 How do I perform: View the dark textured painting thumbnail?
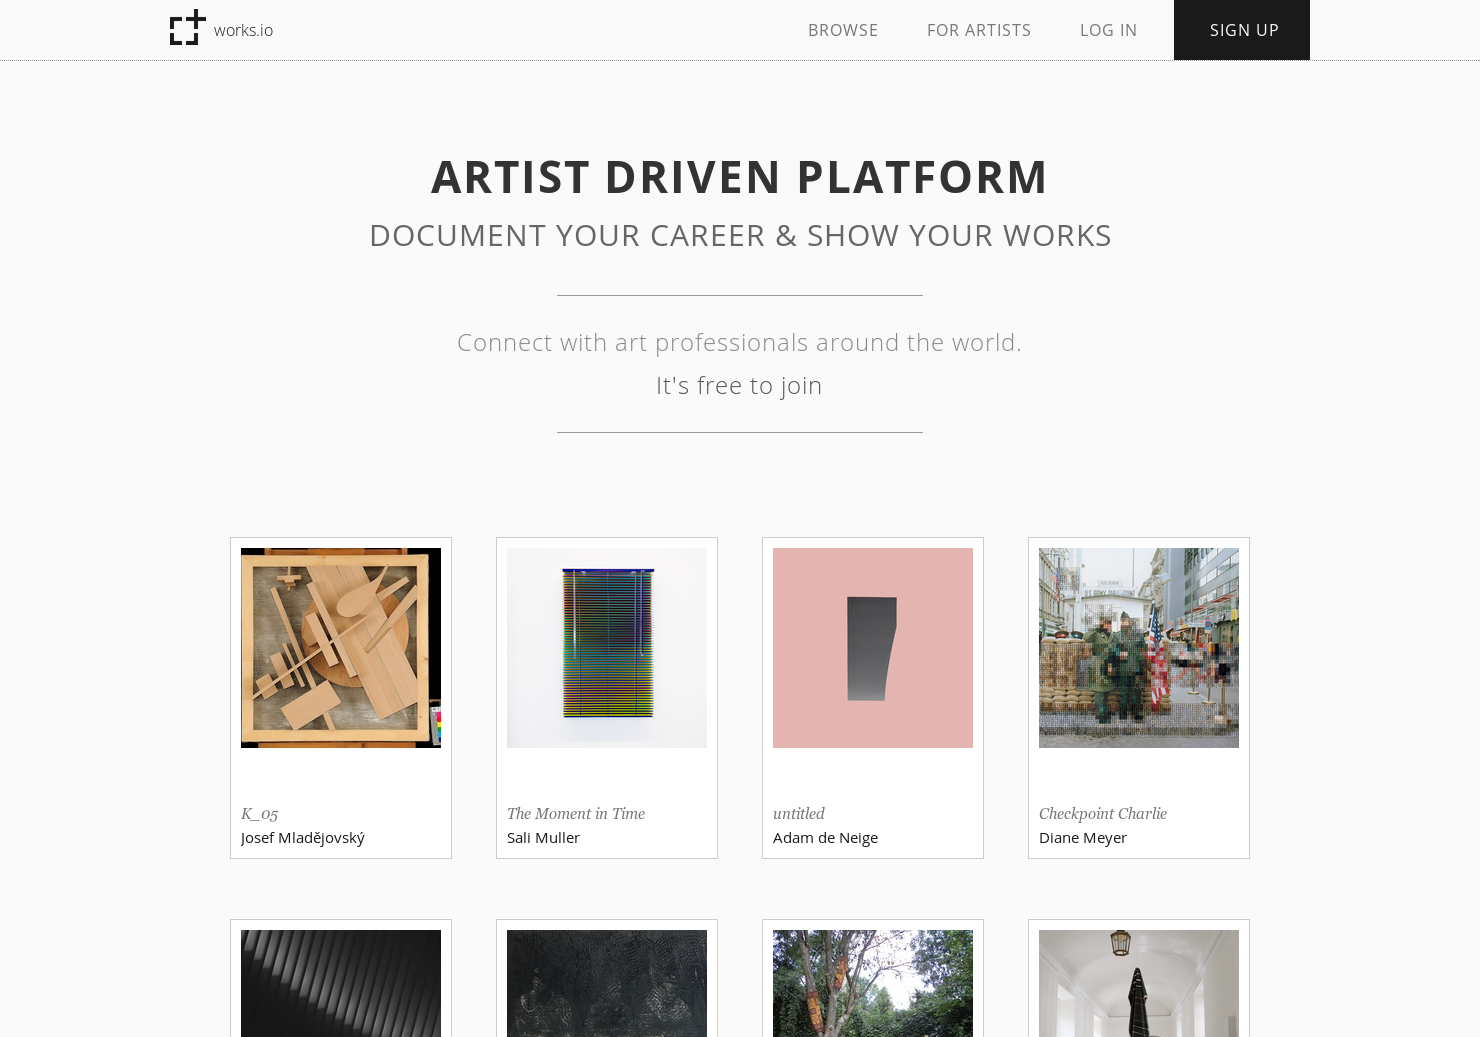coord(606,983)
